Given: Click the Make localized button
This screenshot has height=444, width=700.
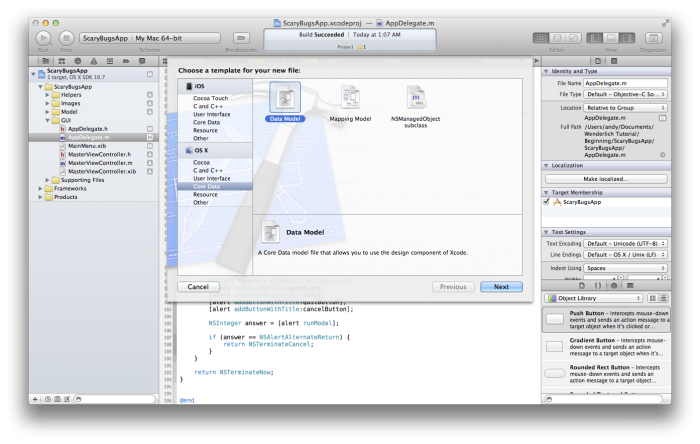Looking at the screenshot, I should [606, 179].
